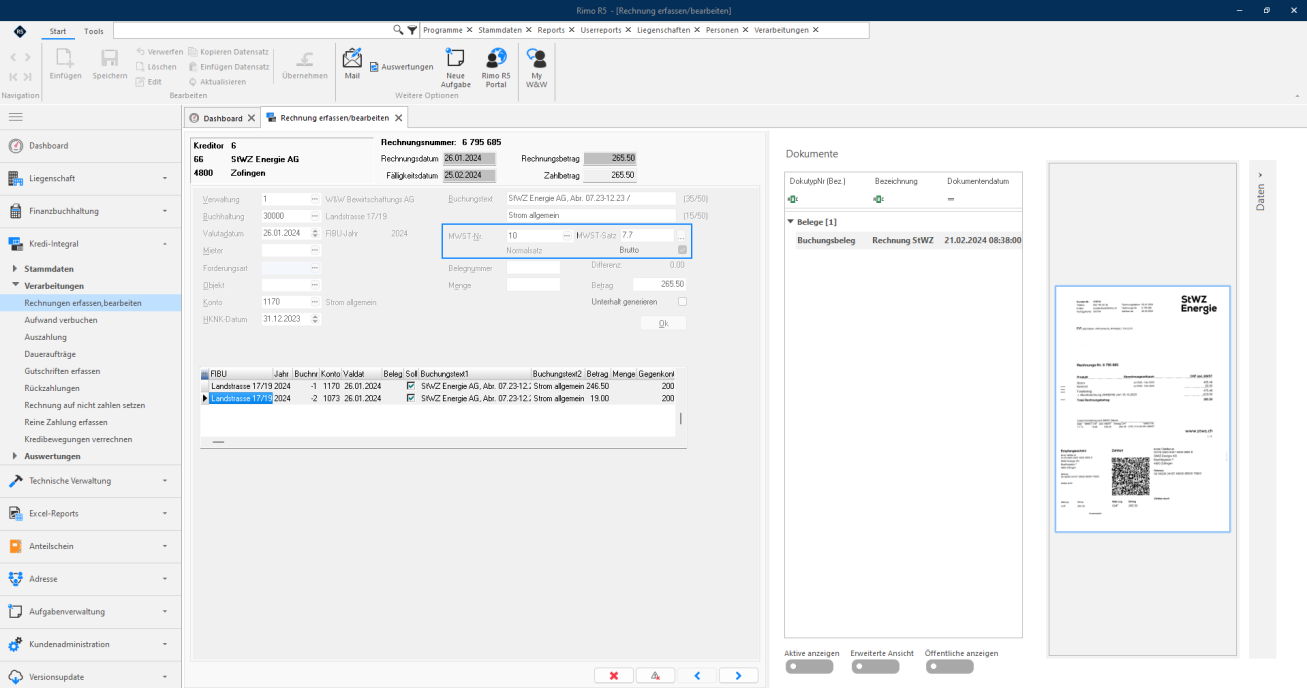Click the Übernehmen ribbon icon
Screen dimensions: 1307x688
coord(305,64)
